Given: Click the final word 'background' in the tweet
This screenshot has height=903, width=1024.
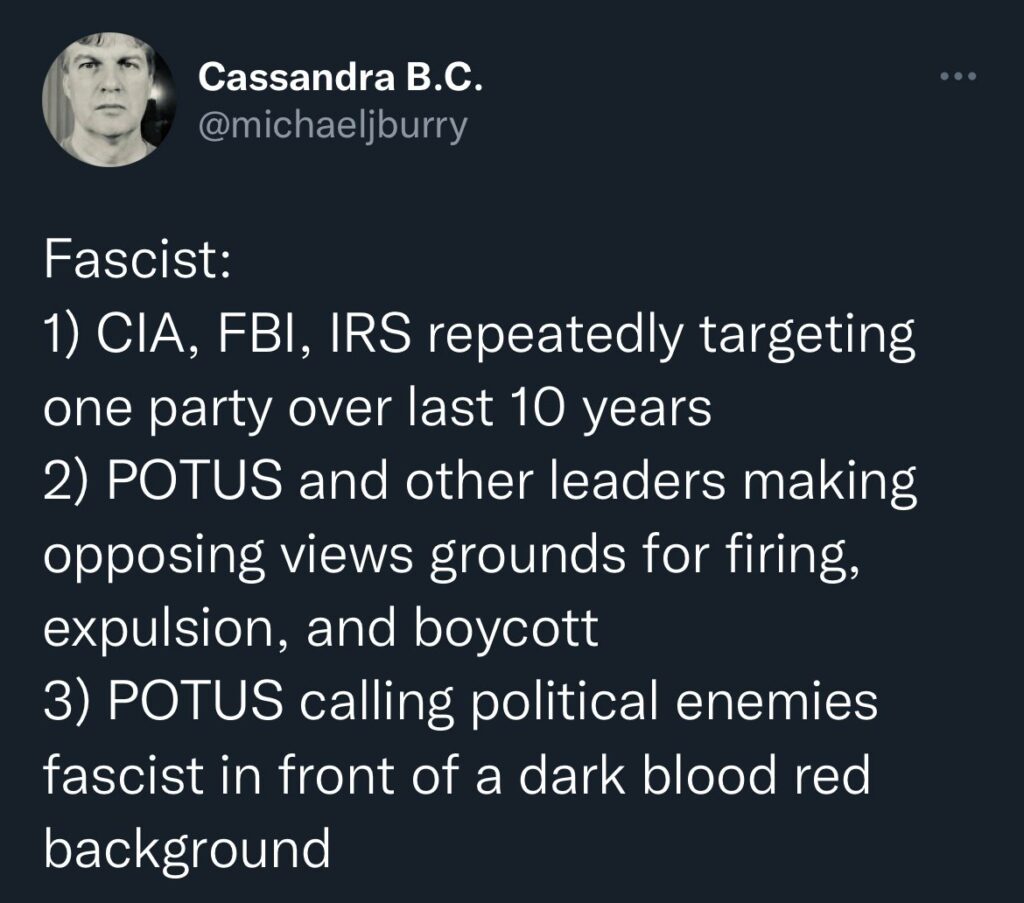Looking at the screenshot, I should point(187,847).
